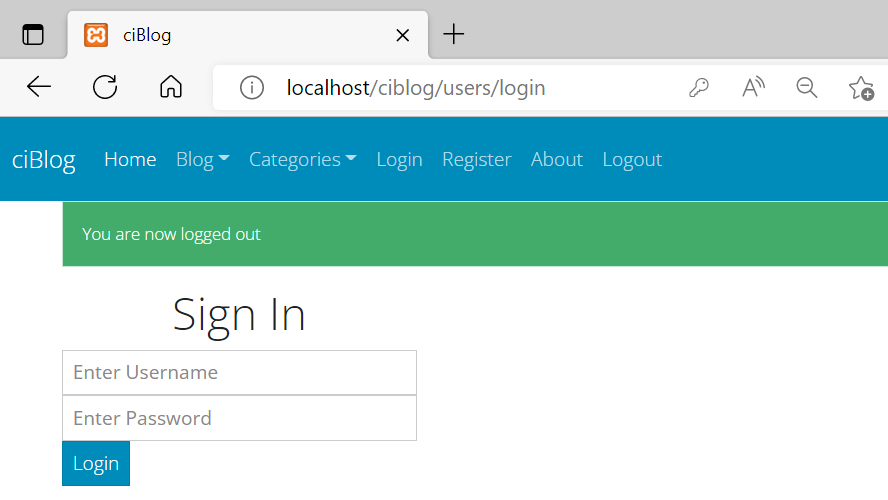The width and height of the screenshot is (888, 500).
Task: View site information icon in address bar
Action: (251, 88)
